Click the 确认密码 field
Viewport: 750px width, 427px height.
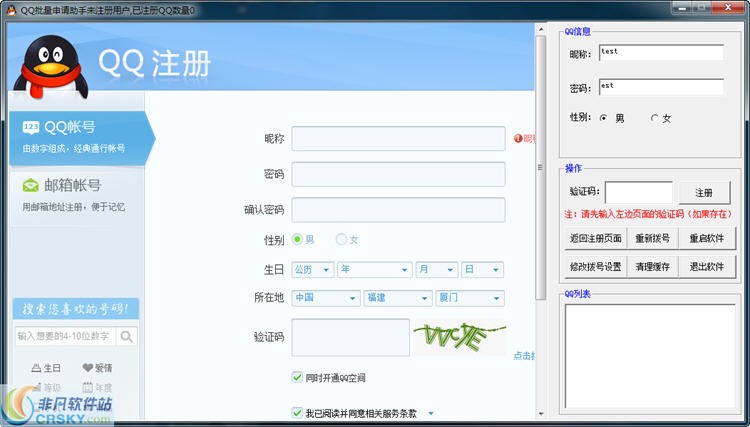pos(398,209)
